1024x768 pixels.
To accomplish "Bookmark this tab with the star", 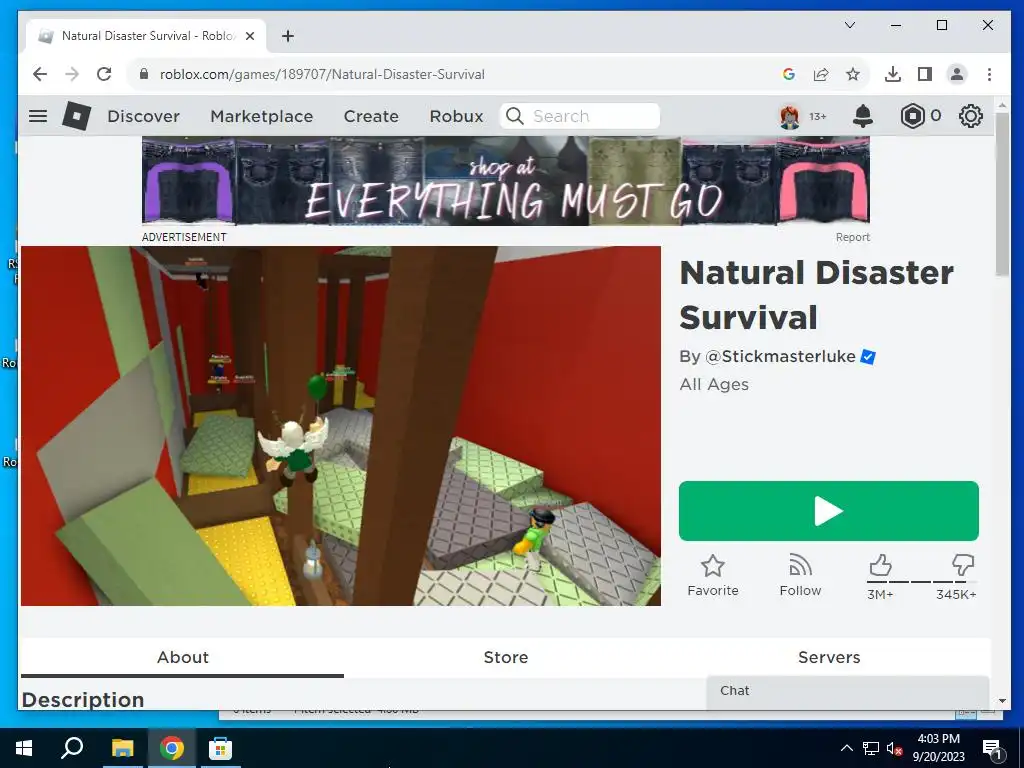I will (x=853, y=74).
